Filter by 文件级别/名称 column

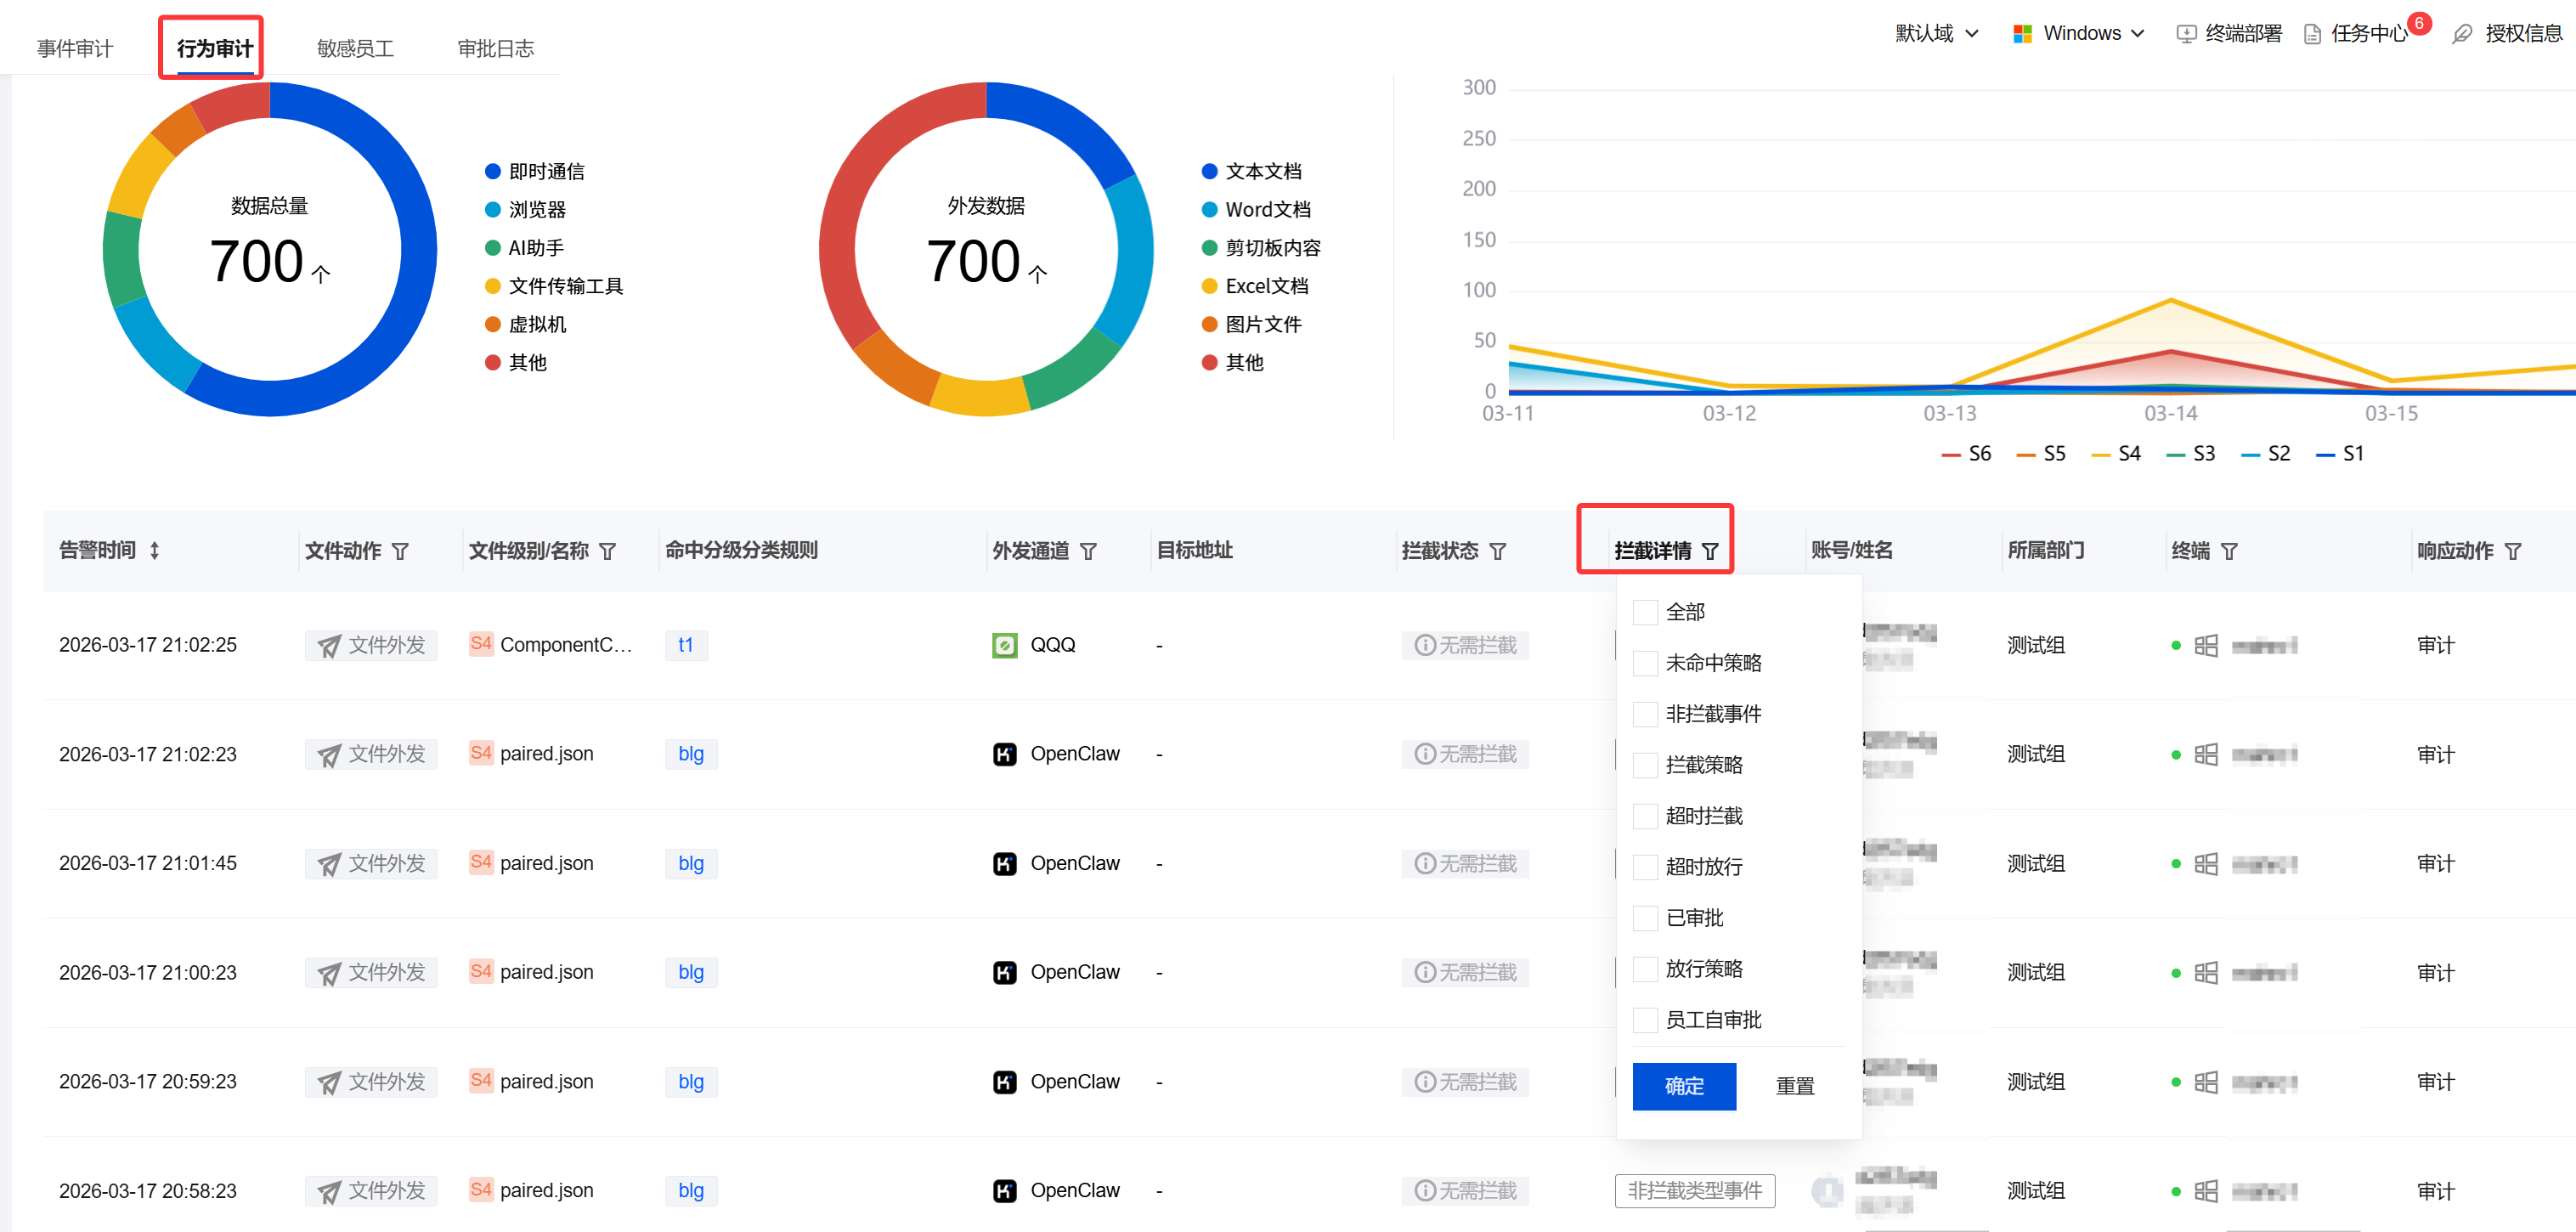tap(607, 551)
